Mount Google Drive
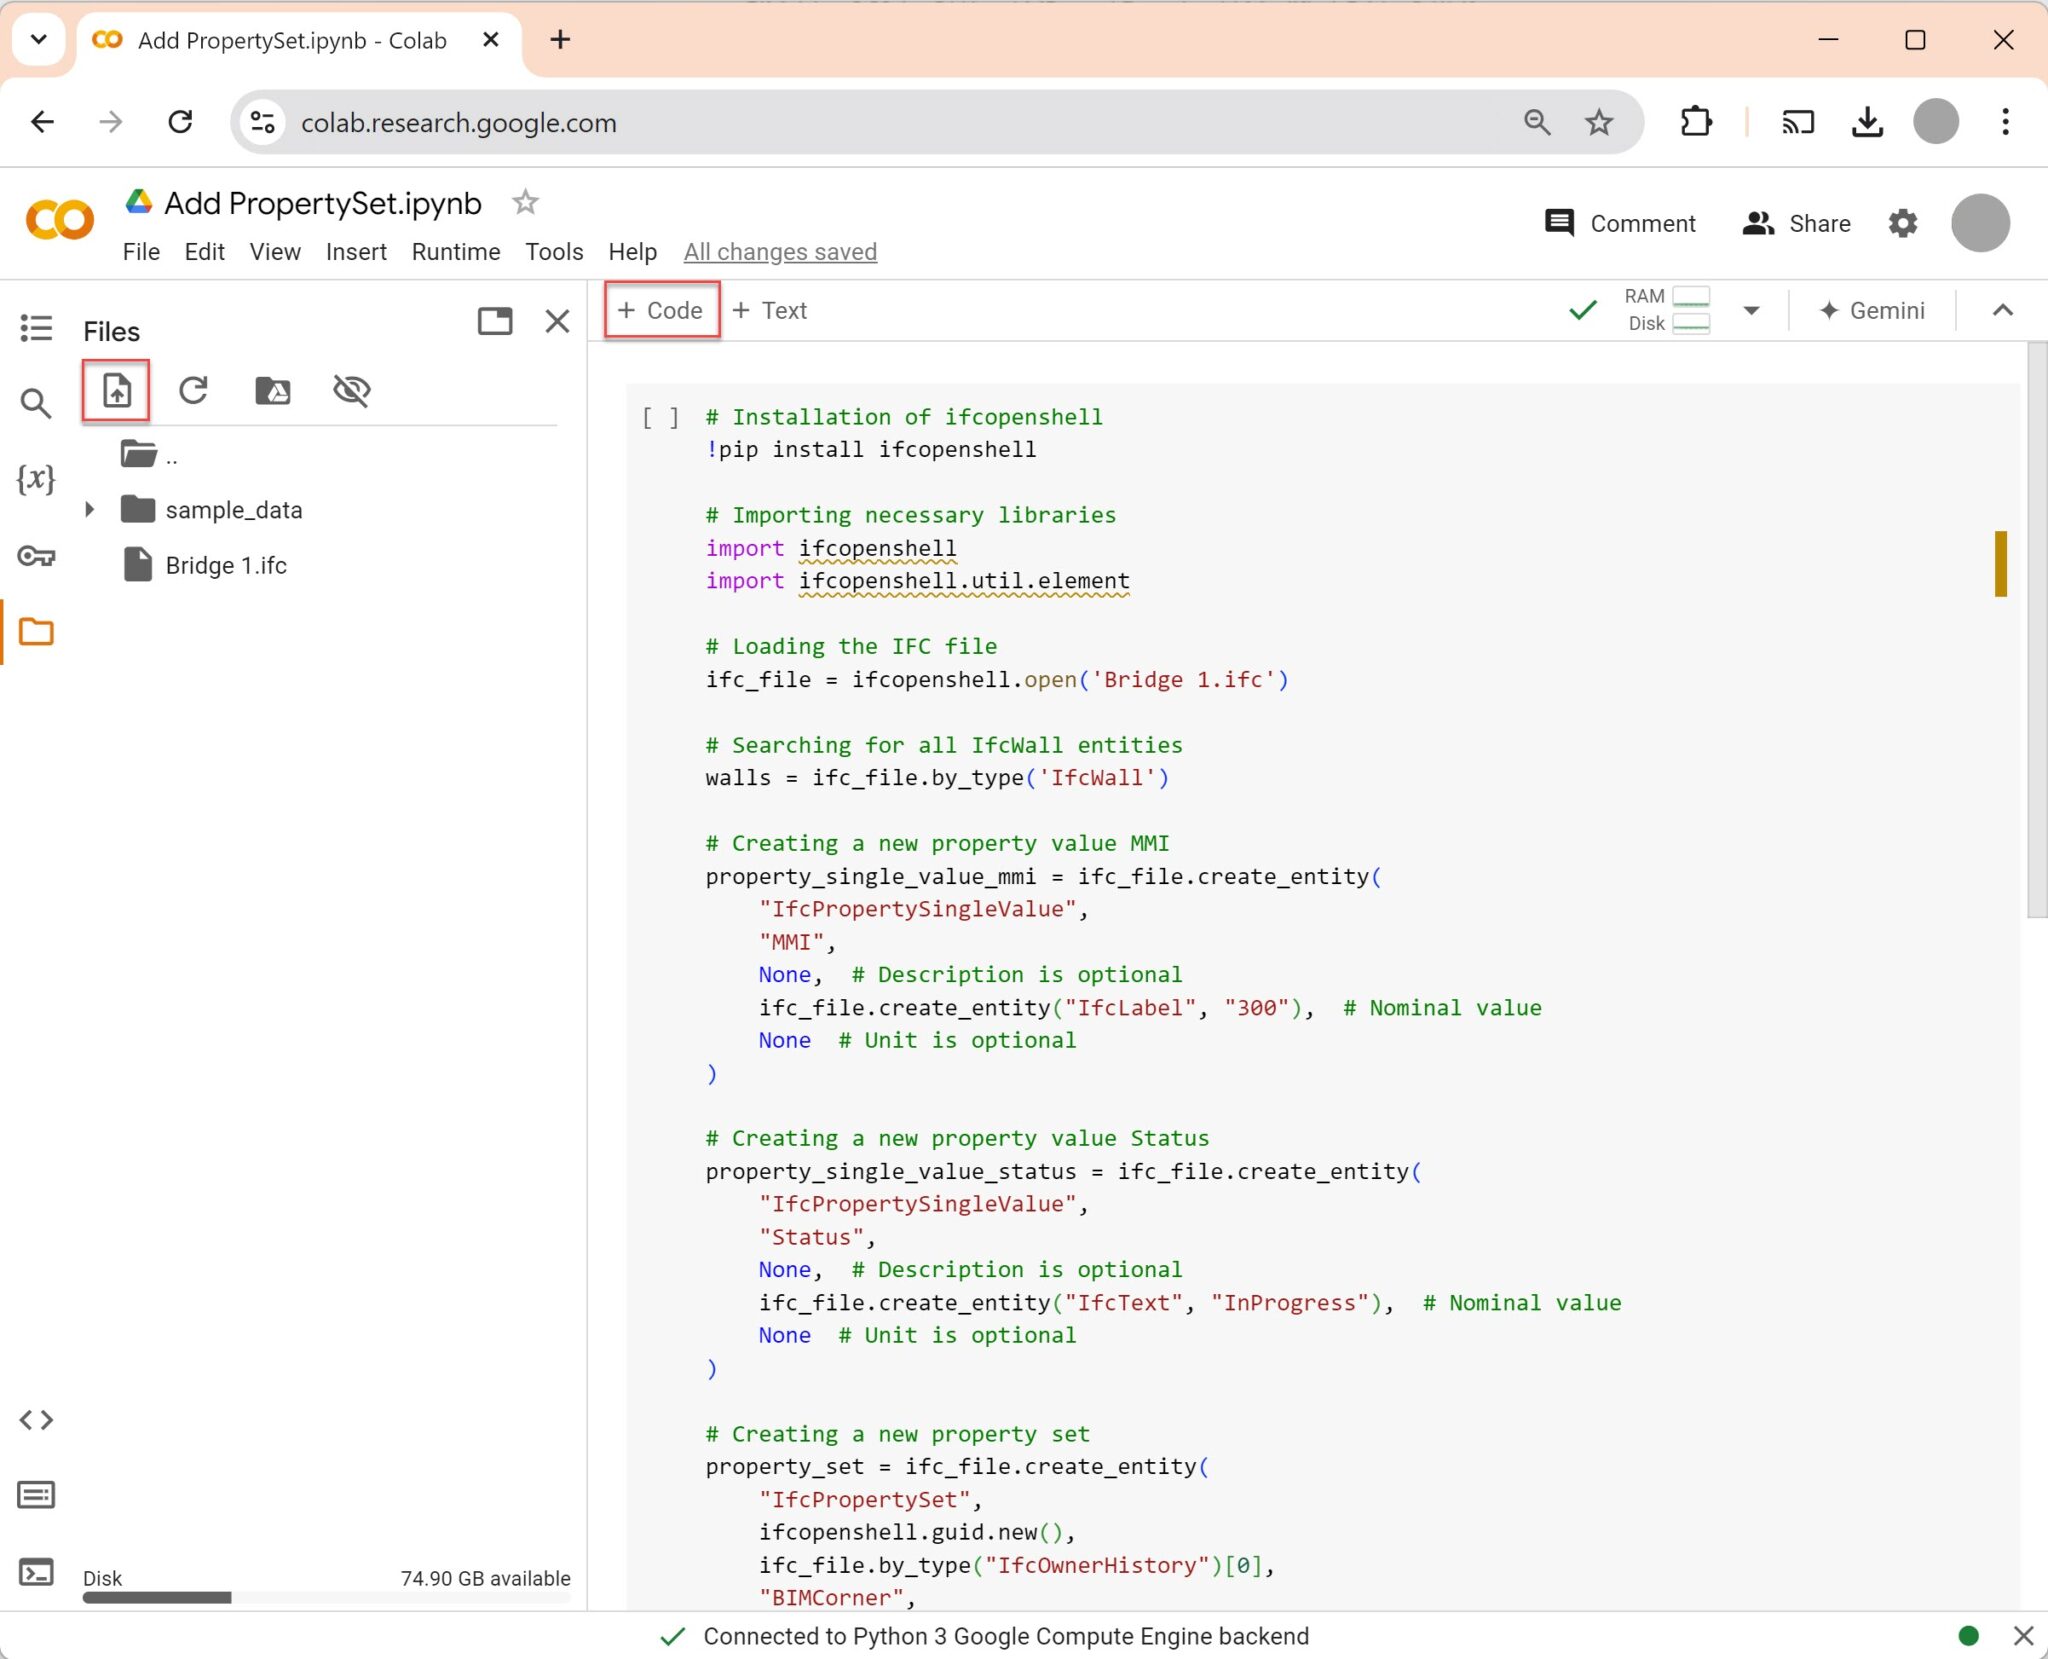The height and width of the screenshot is (1659, 2048). tap(273, 391)
